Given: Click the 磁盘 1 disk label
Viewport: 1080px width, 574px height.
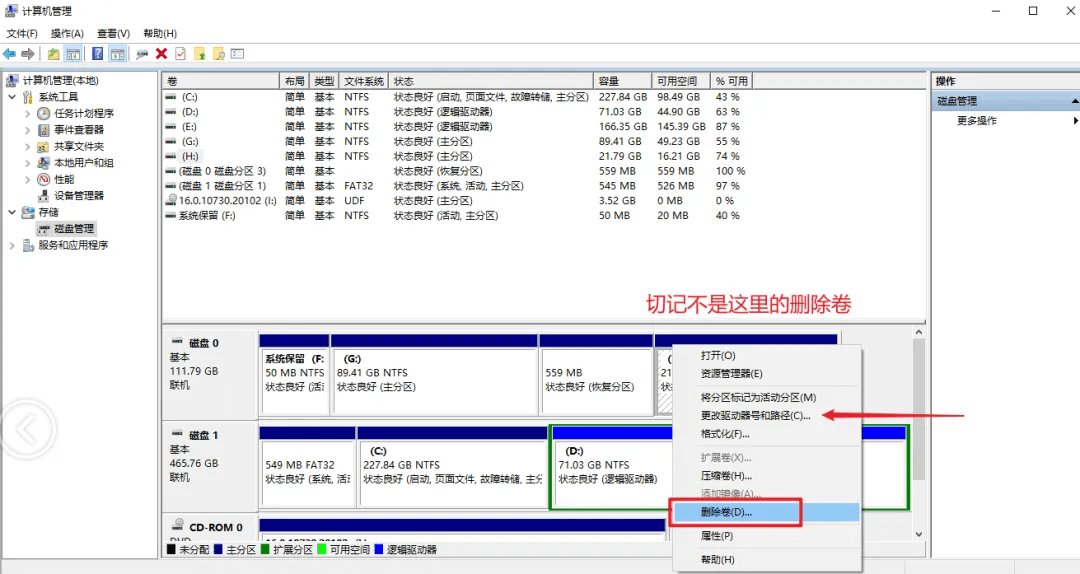Looking at the screenshot, I should pos(204,435).
